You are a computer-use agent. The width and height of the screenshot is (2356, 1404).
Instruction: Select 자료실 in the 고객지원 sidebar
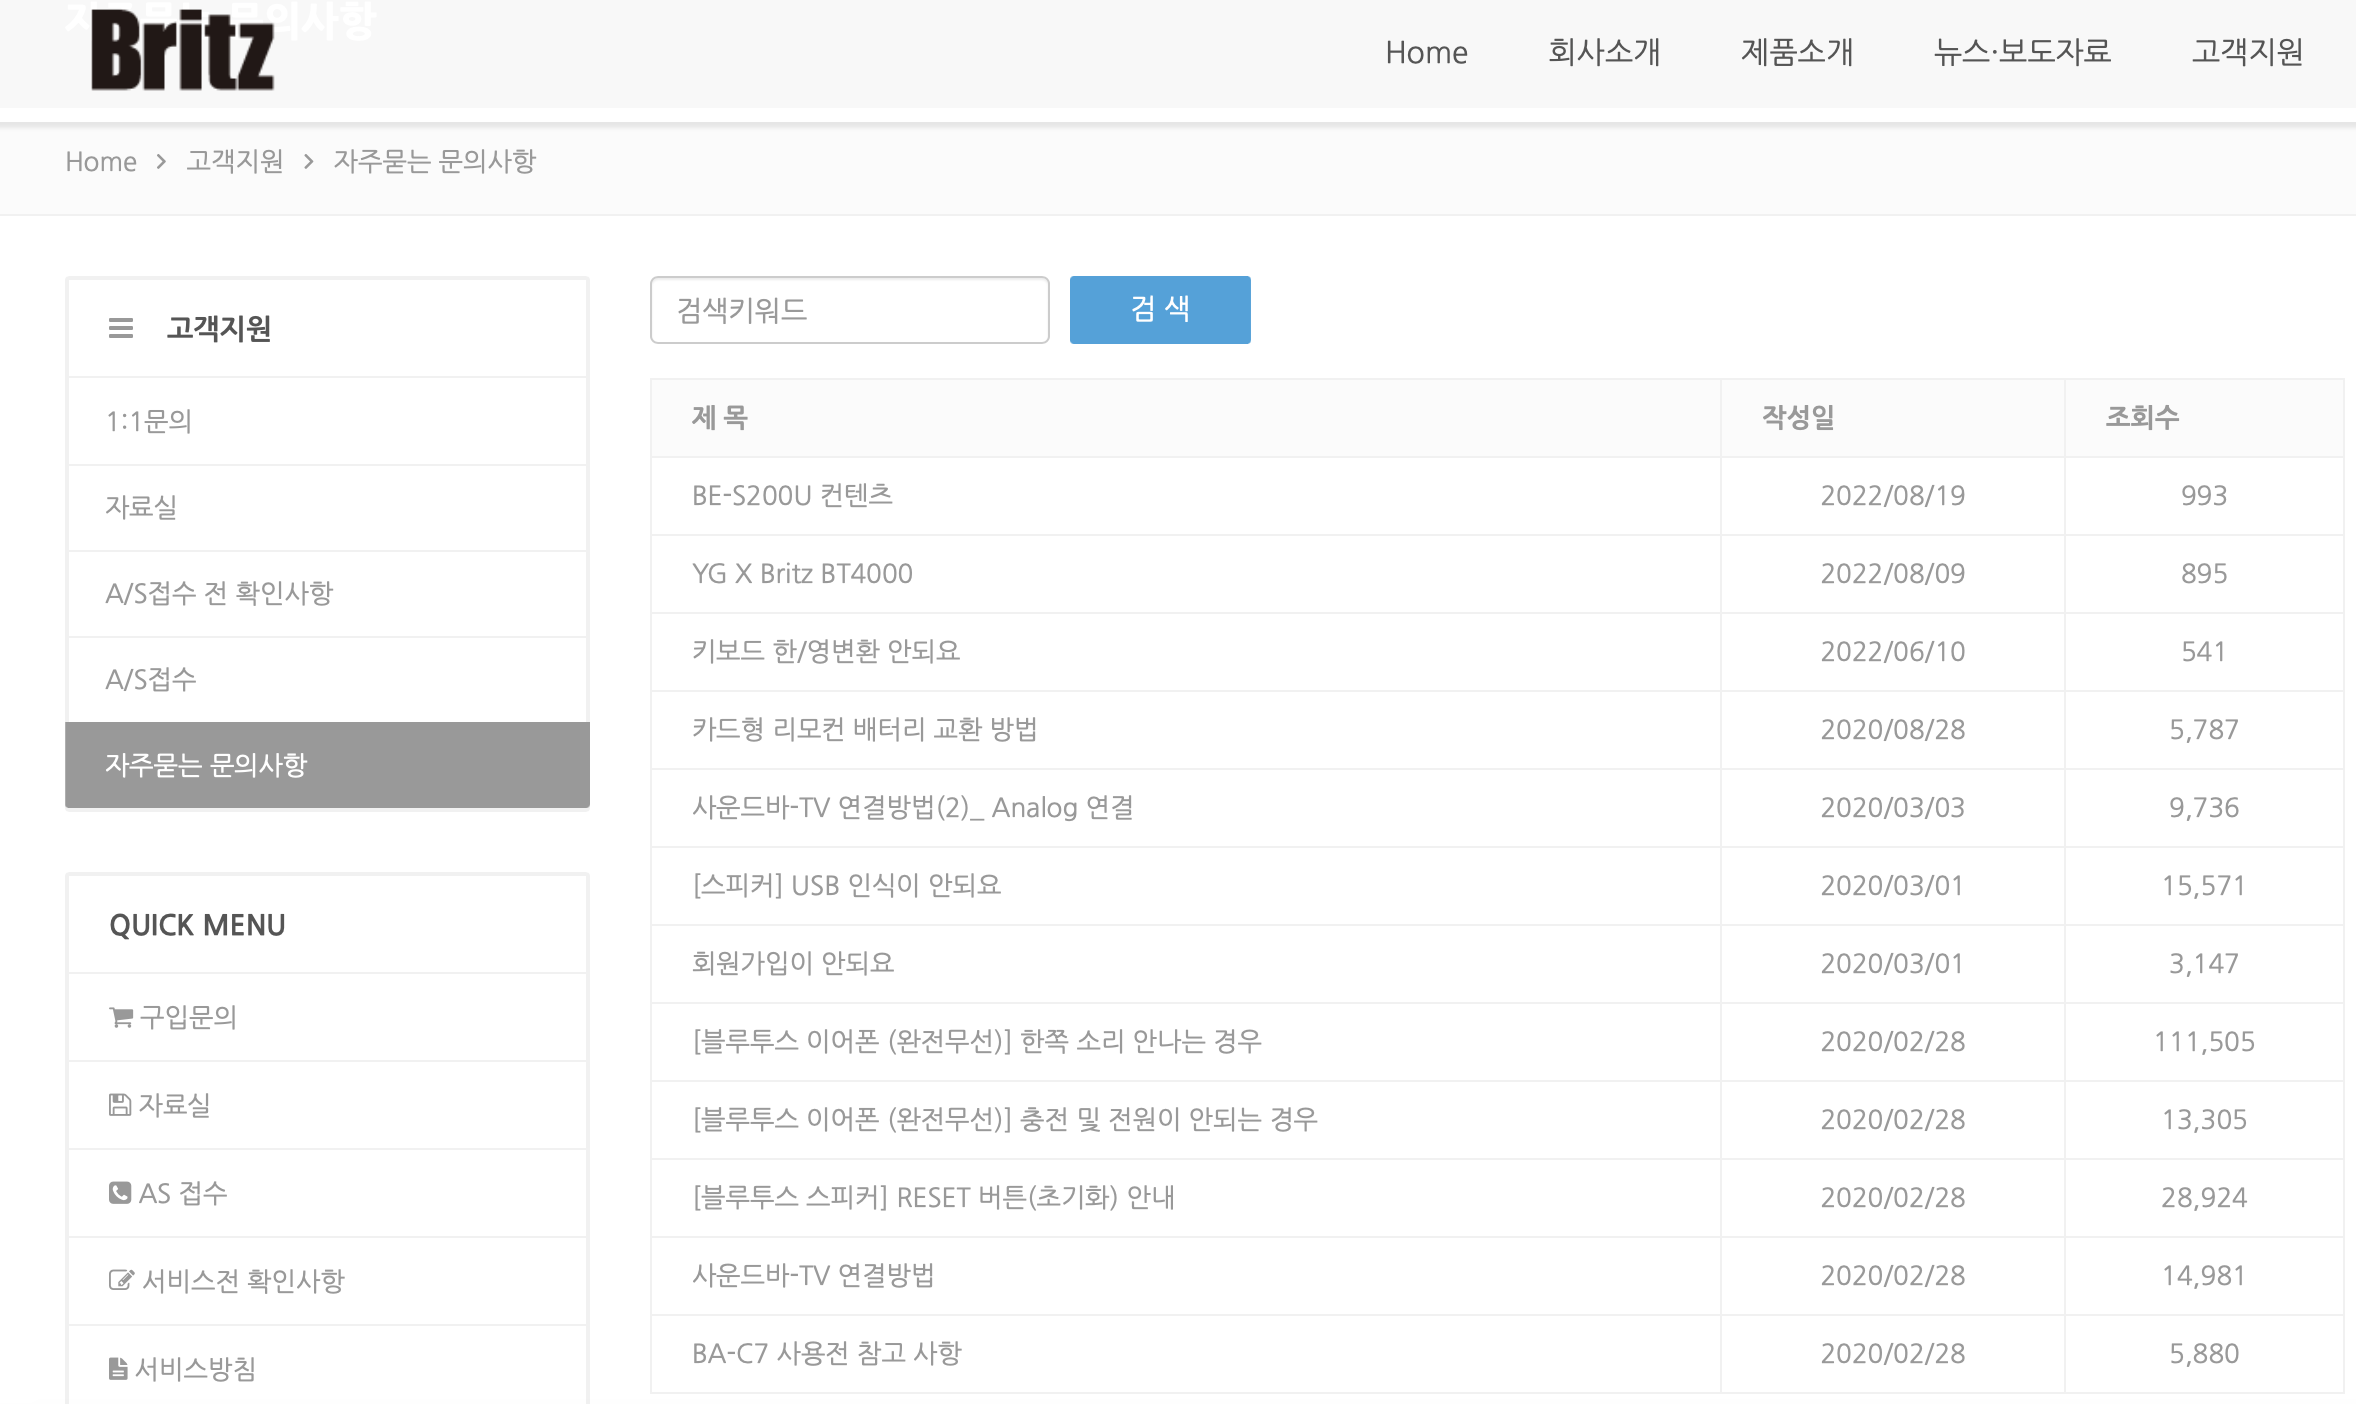pos(327,507)
